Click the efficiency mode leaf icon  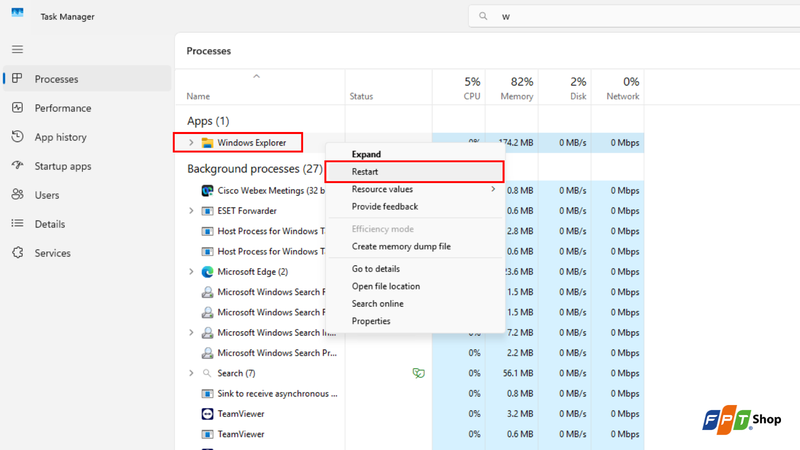[x=418, y=373]
